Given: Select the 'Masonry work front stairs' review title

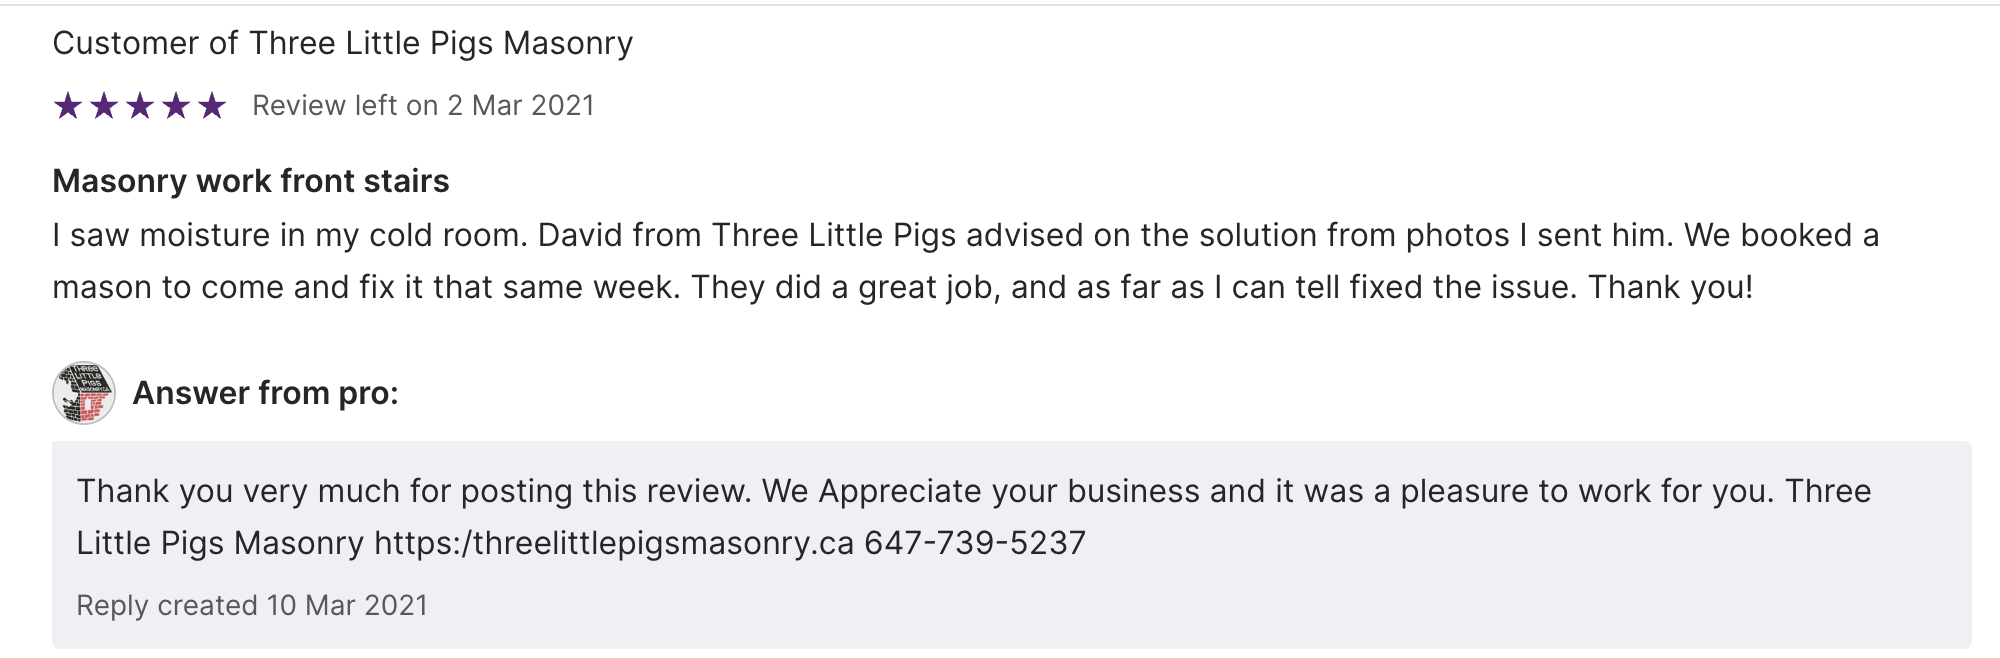Looking at the screenshot, I should coord(250,181).
